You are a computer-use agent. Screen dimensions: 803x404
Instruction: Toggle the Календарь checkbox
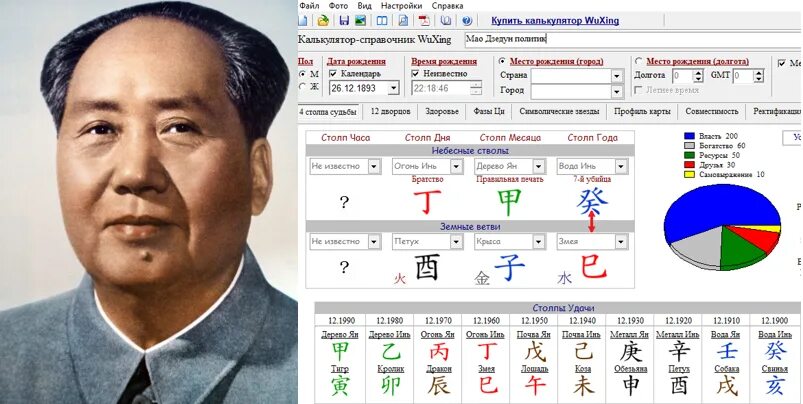pos(333,74)
